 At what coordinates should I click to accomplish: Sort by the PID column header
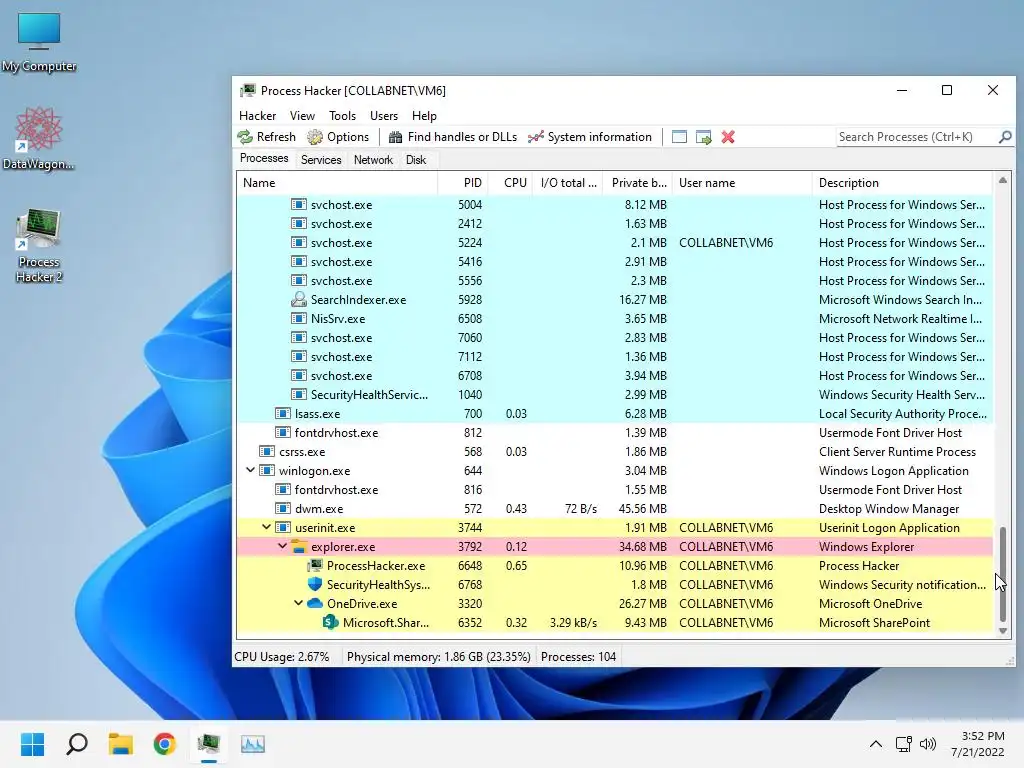click(x=461, y=183)
